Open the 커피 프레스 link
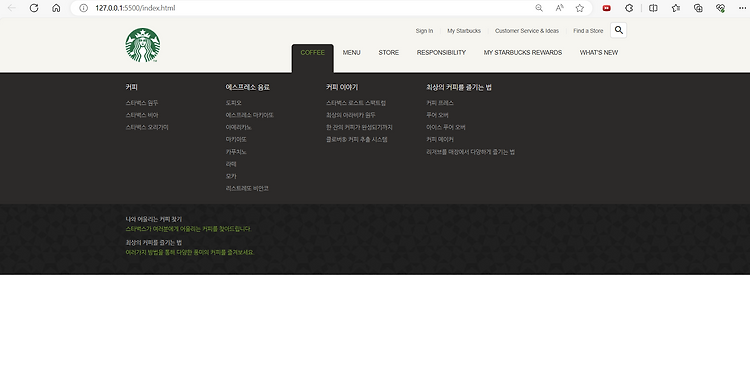This screenshot has width=750, height=389. point(440,103)
